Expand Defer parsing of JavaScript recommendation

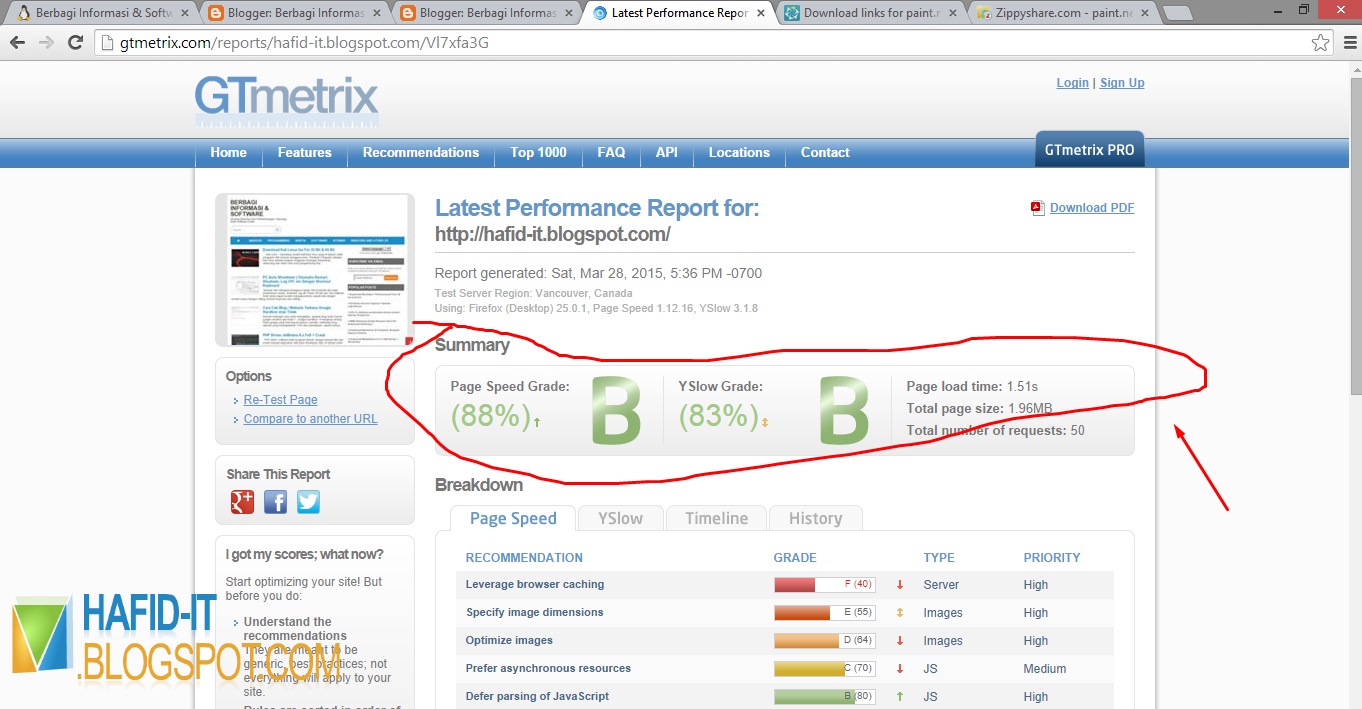(537, 697)
